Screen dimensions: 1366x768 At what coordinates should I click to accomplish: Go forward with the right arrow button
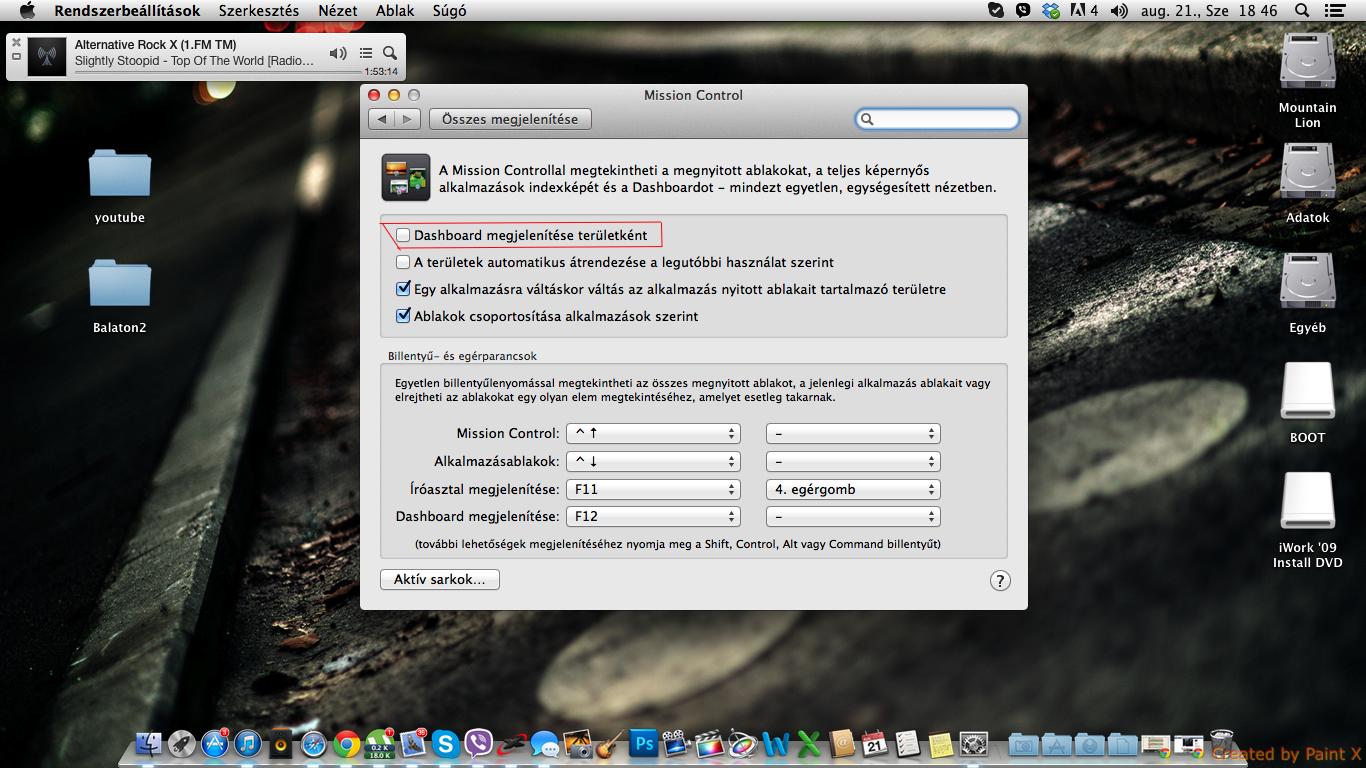click(x=407, y=119)
